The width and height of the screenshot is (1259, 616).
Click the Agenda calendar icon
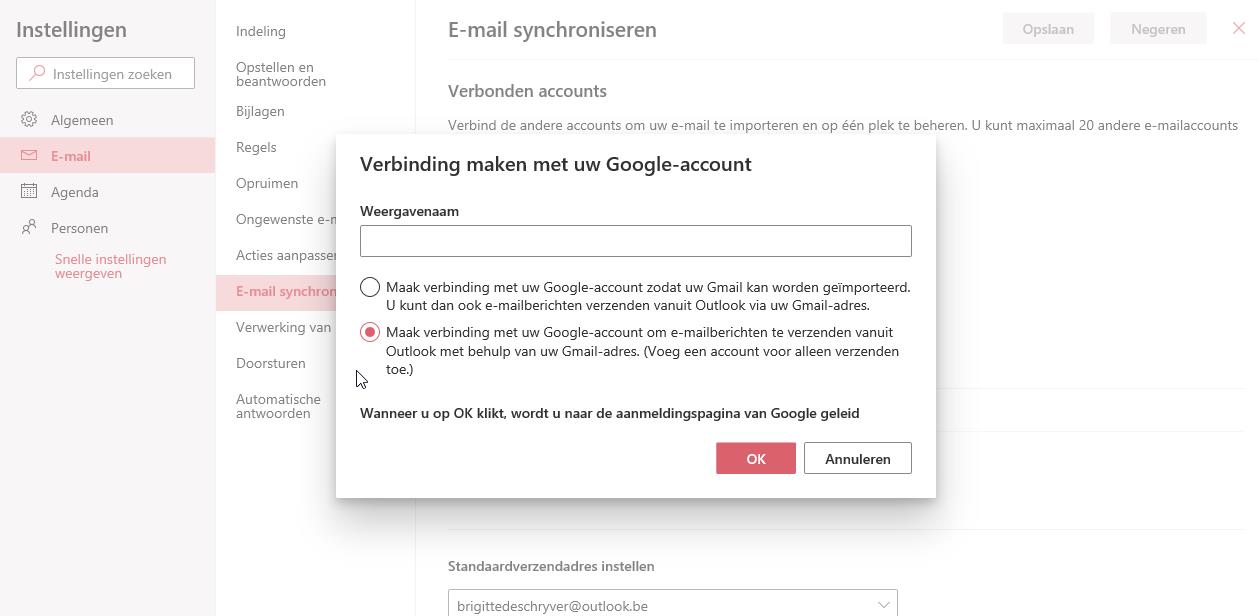(x=29, y=192)
